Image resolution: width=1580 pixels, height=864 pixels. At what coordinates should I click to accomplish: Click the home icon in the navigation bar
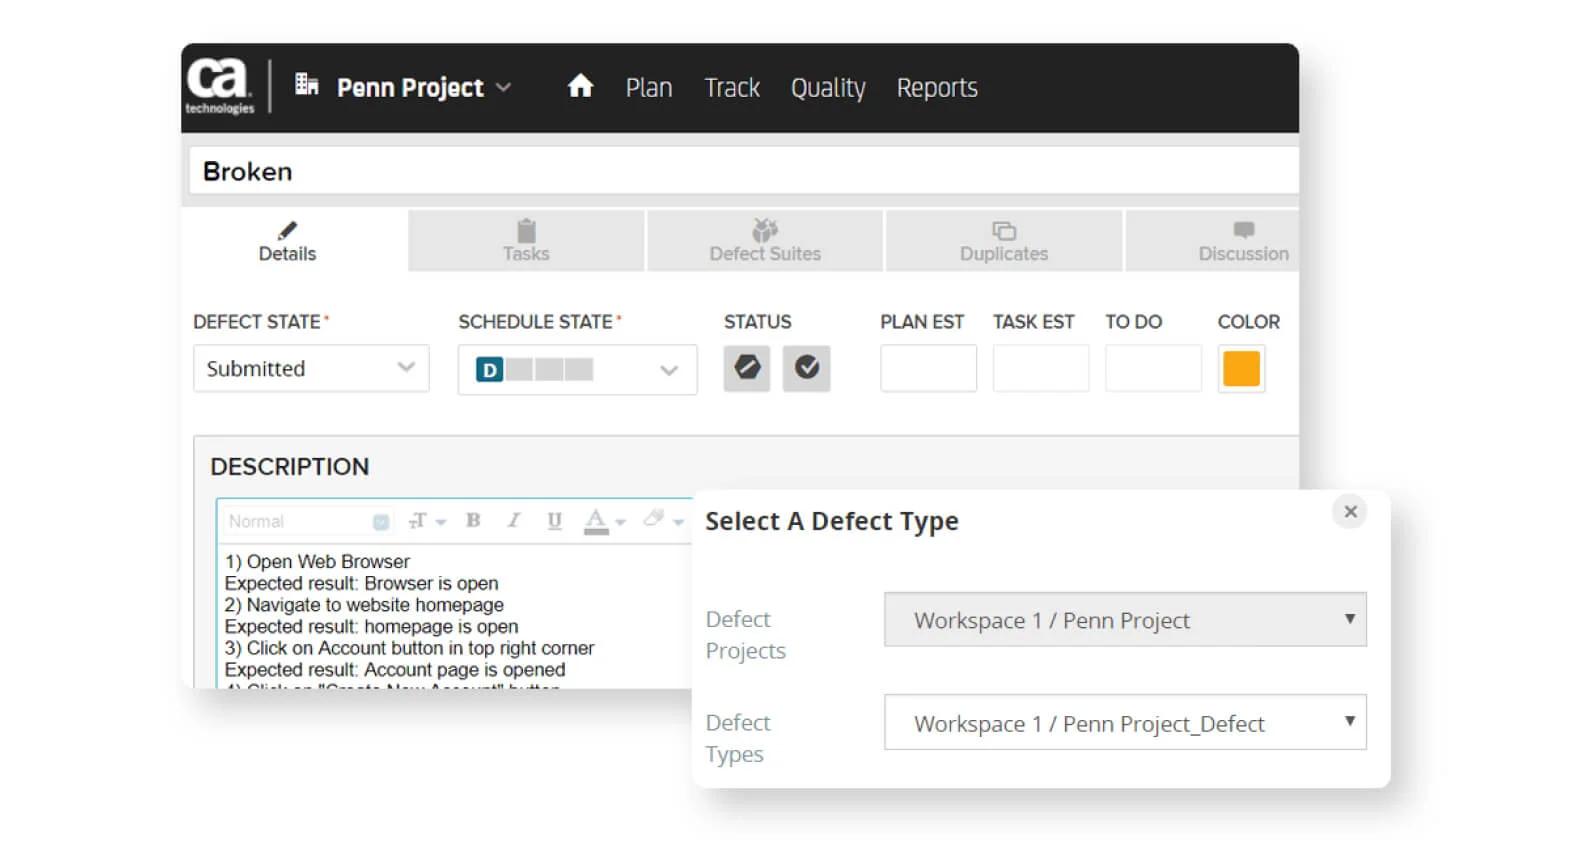[580, 87]
